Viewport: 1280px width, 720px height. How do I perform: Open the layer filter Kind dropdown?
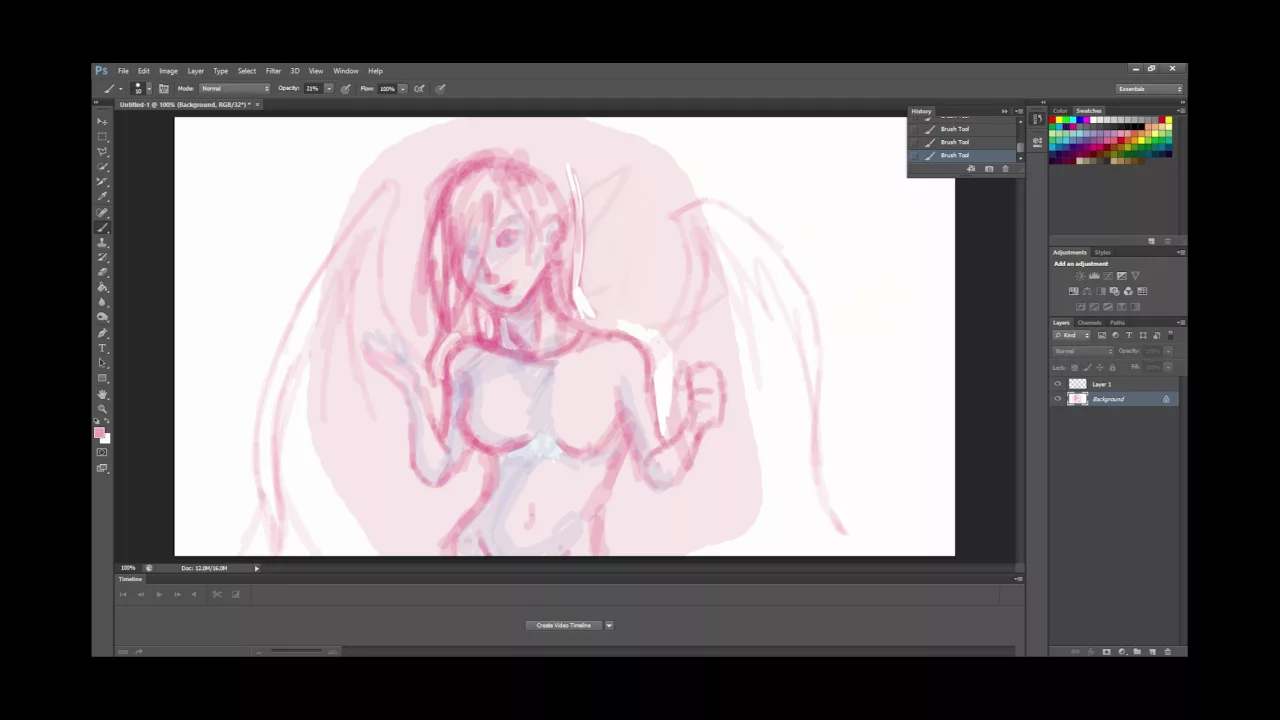pyautogui.click(x=1072, y=335)
